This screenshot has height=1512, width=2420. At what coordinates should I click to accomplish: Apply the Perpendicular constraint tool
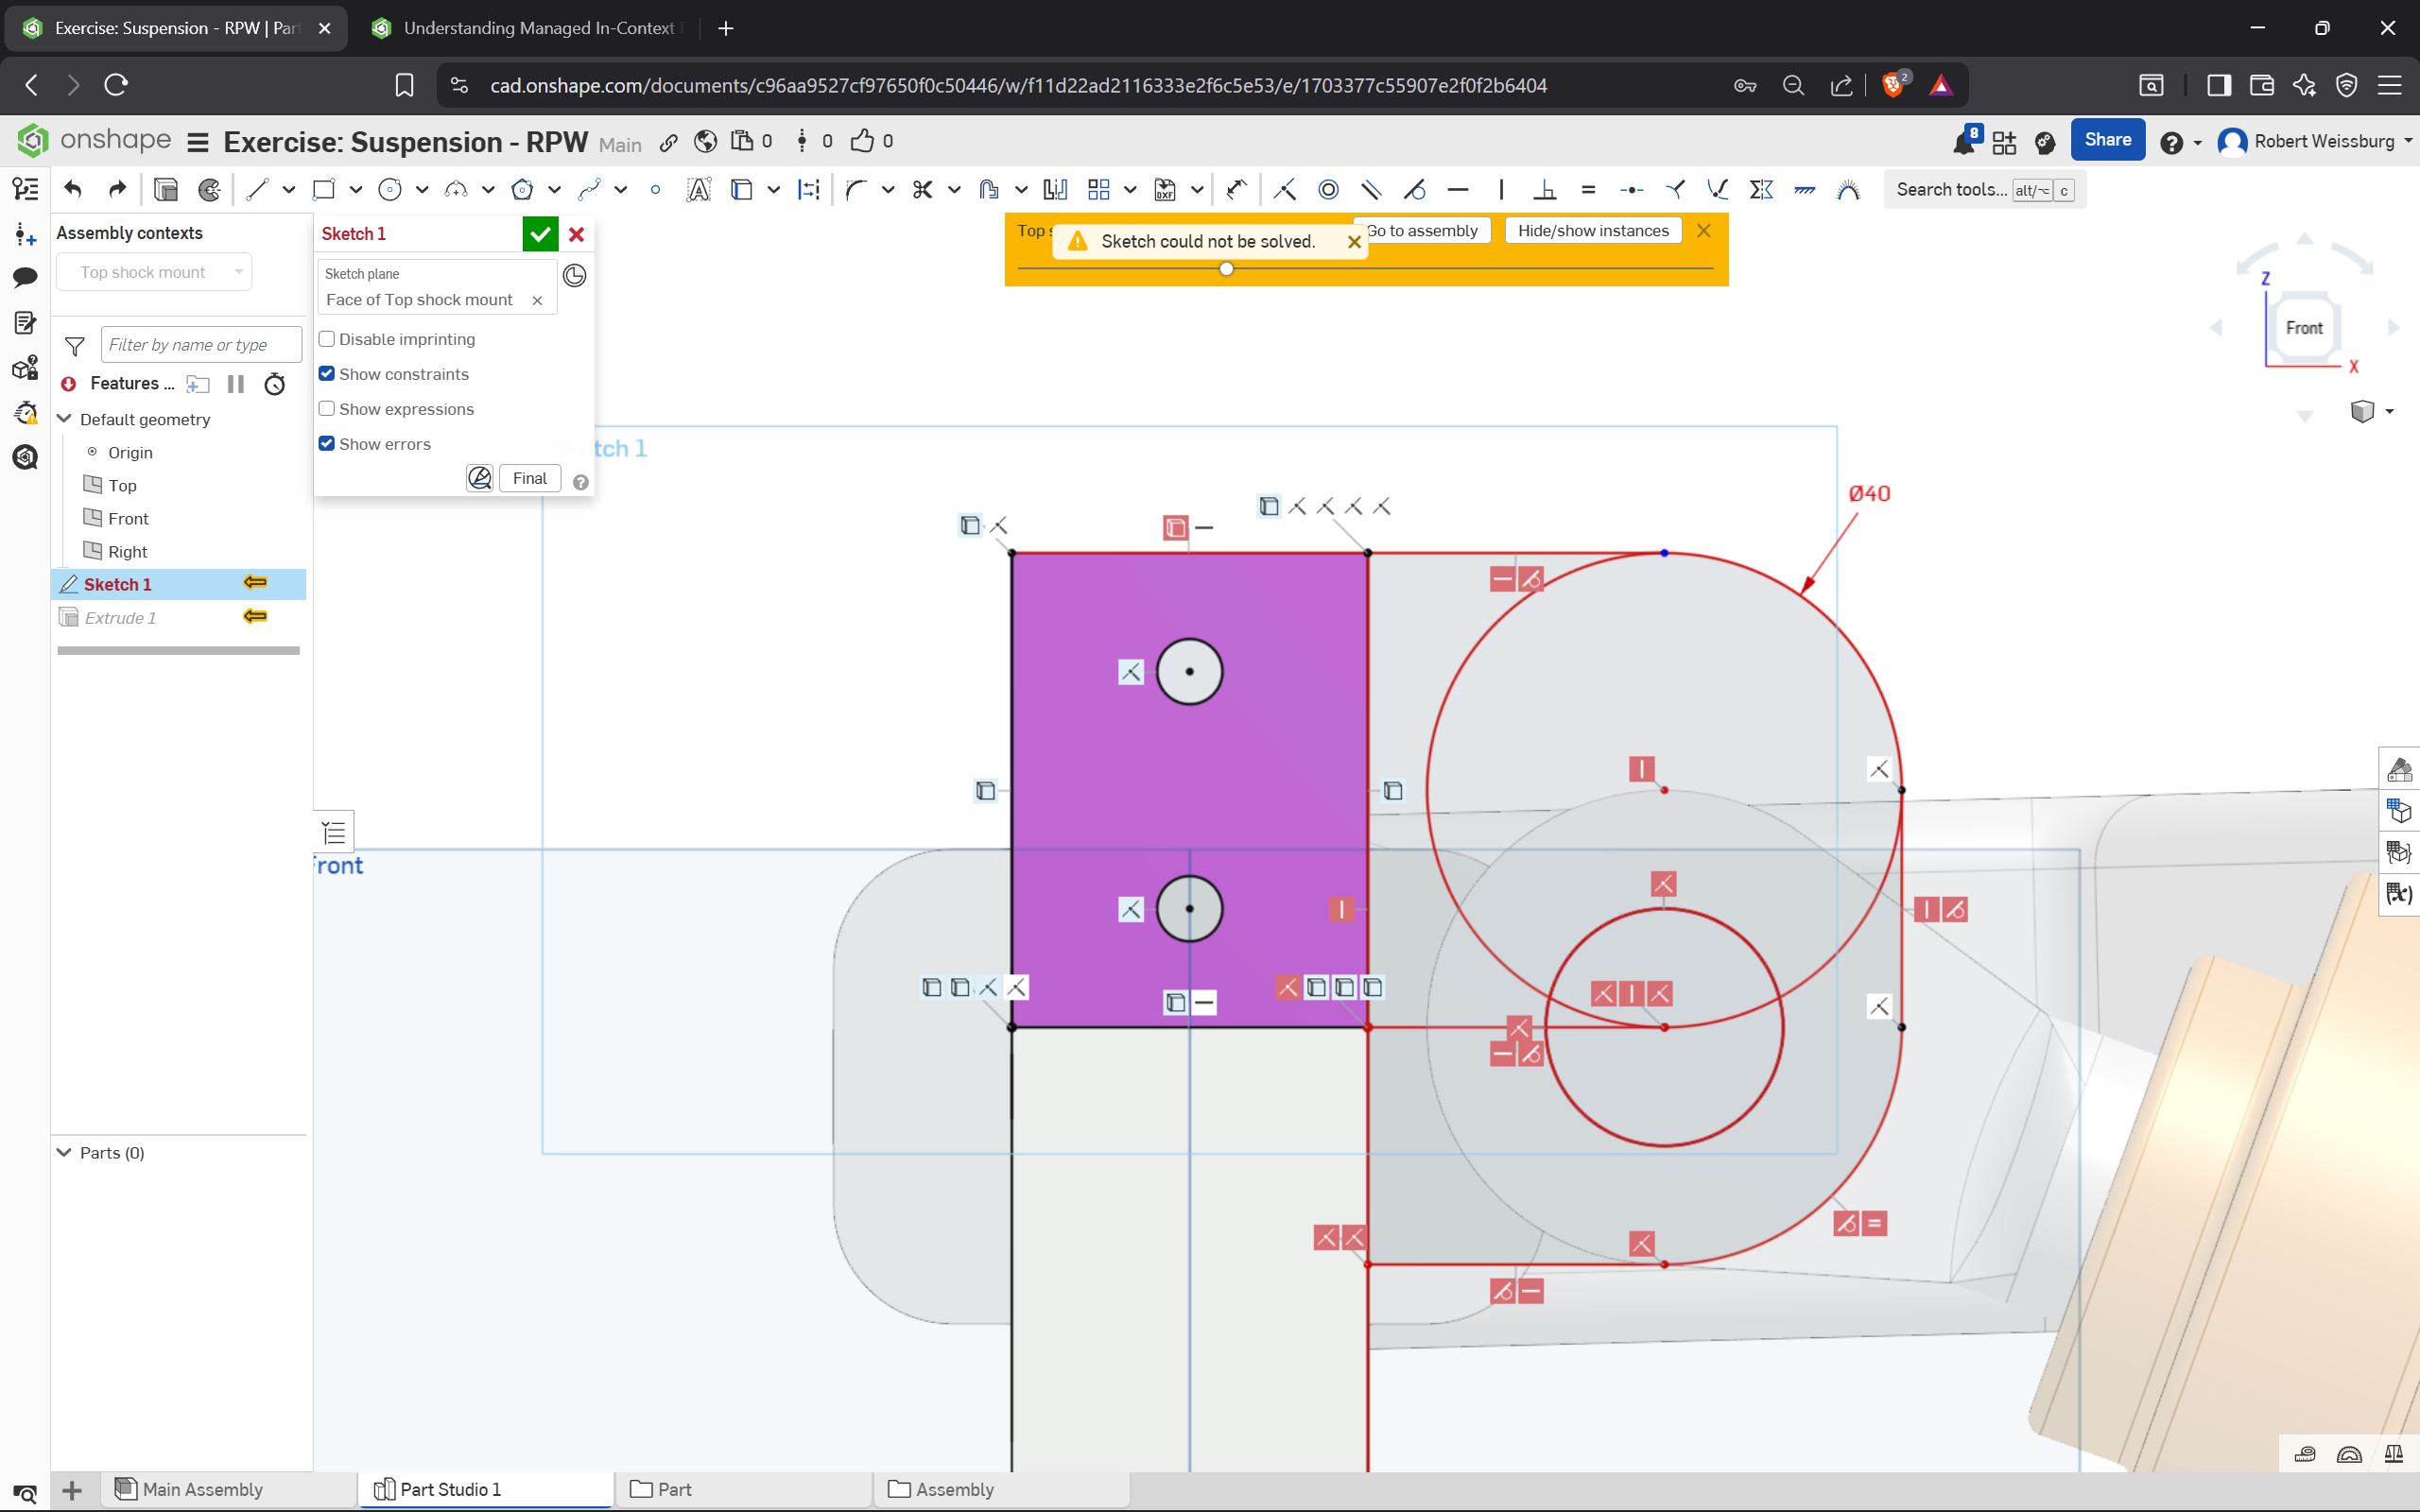tap(1545, 189)
